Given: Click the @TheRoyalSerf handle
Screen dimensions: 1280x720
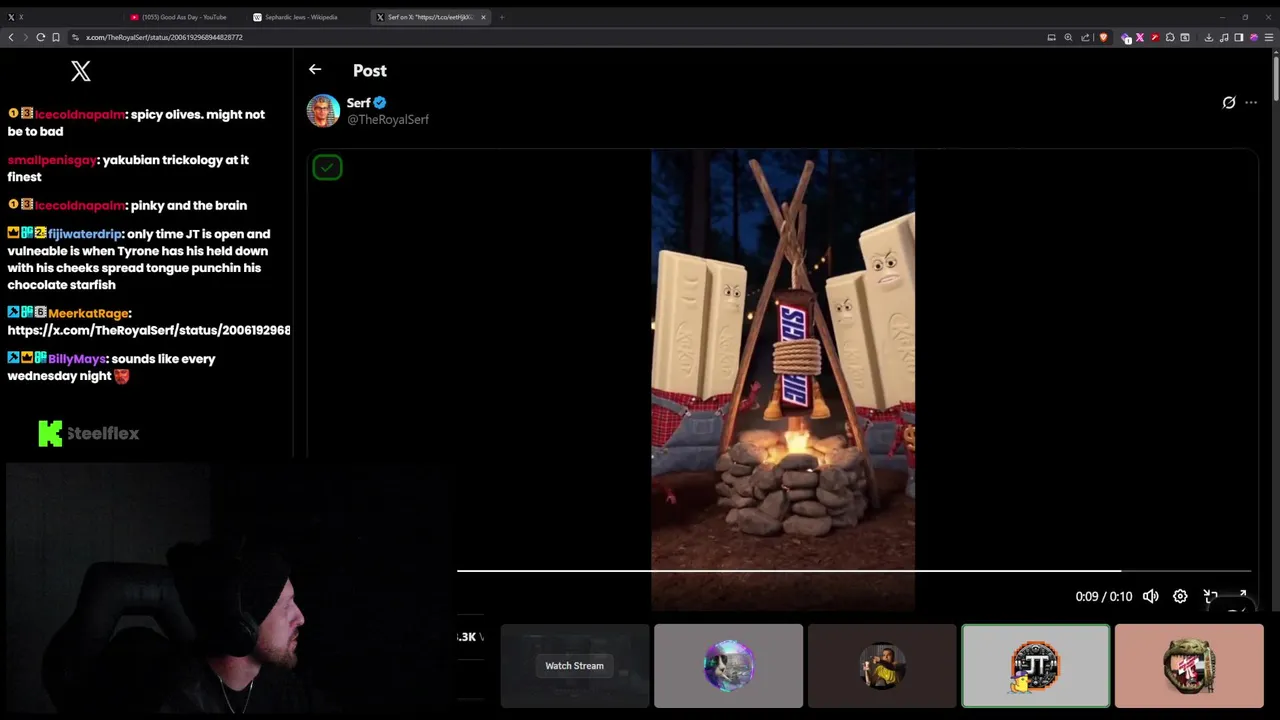Looking at the screenshot, I should pos(388,119).
